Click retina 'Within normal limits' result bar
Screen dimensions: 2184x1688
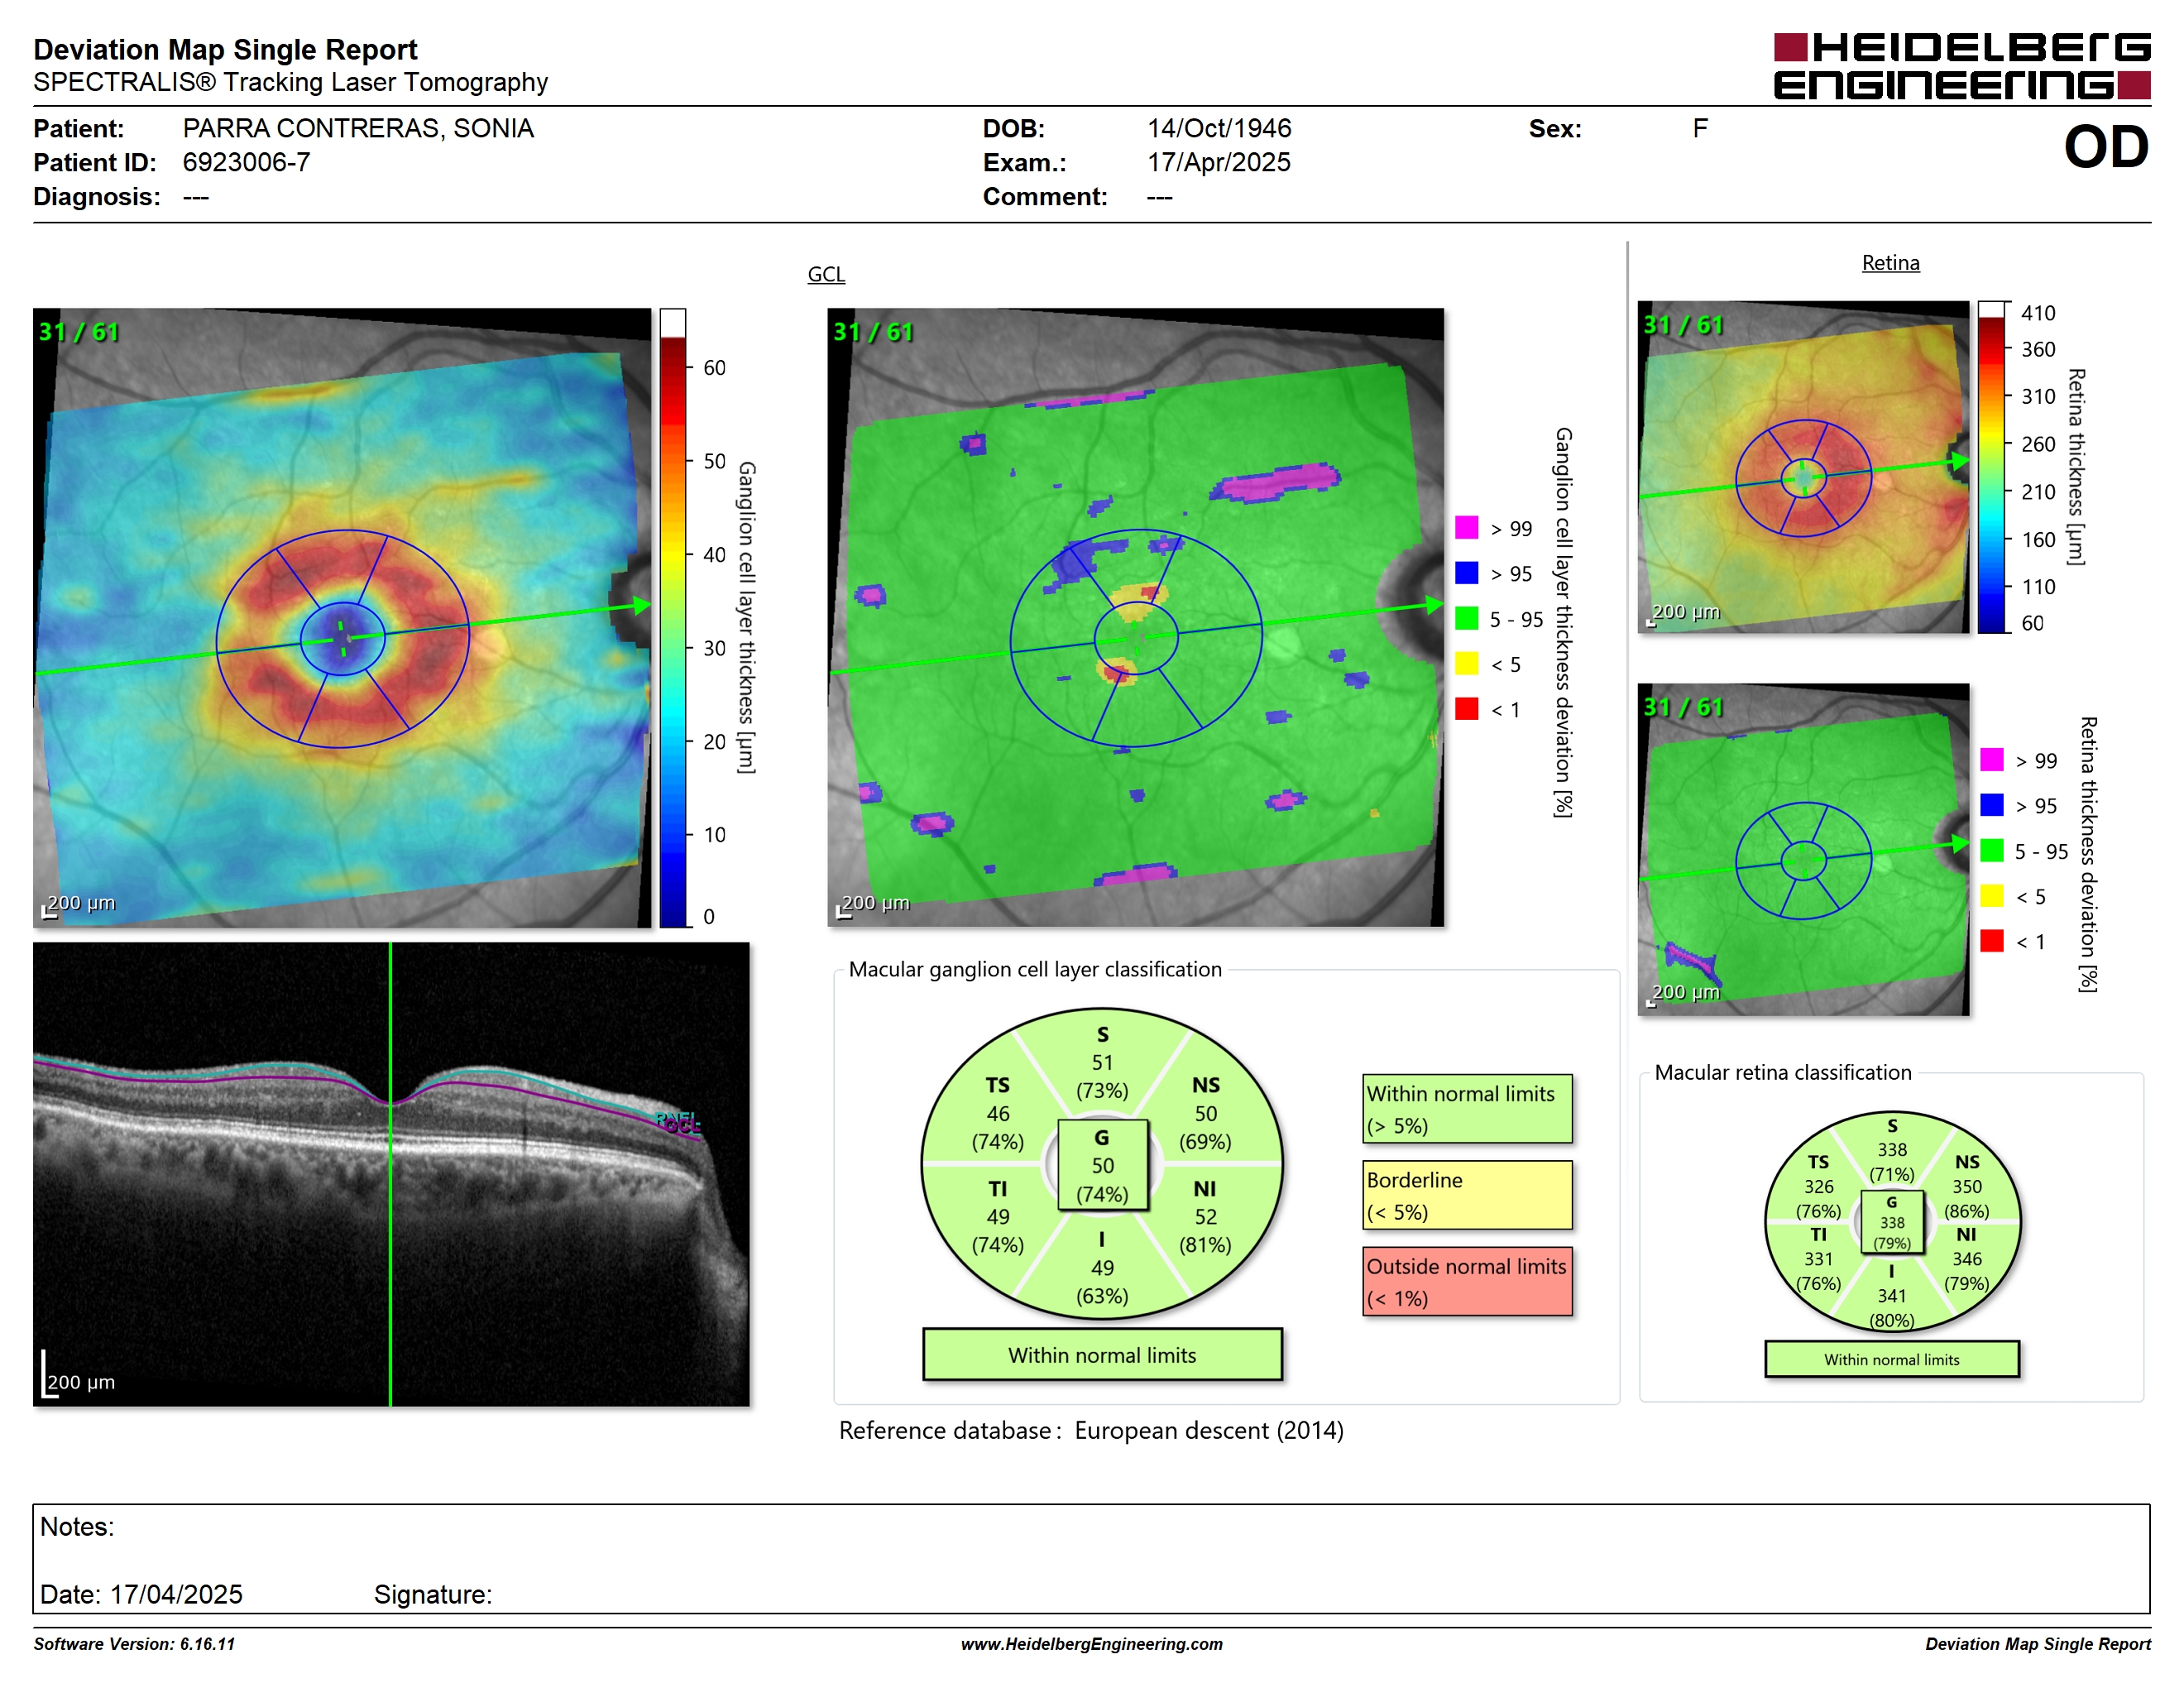pos(1891,1360)
